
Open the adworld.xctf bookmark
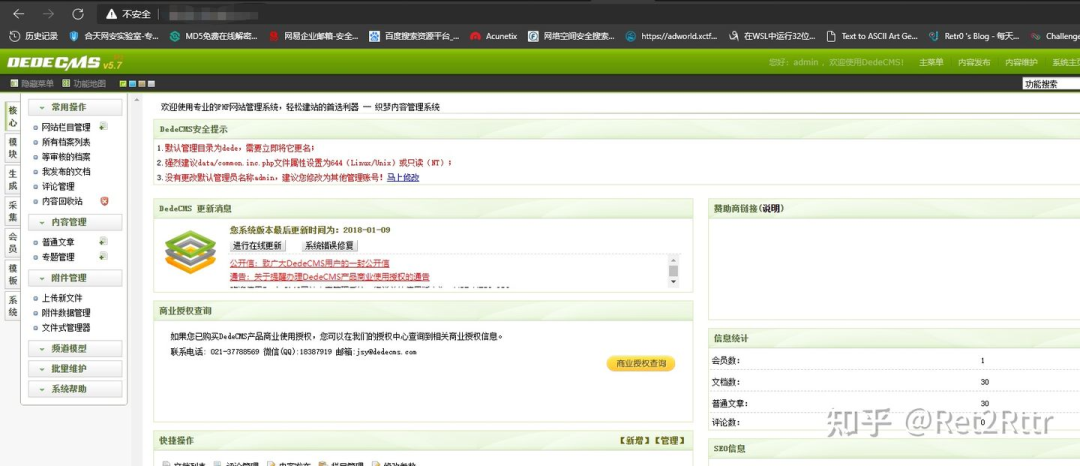coord(671,36)
